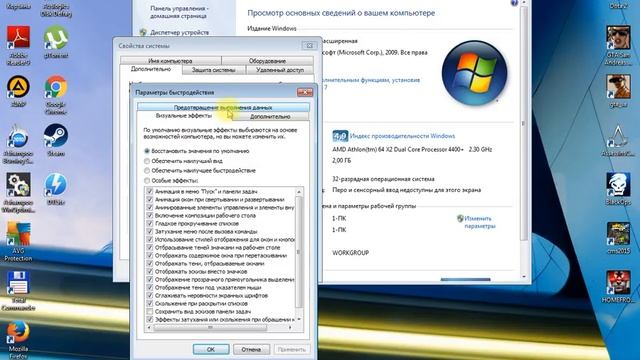Launch the µTorrent desktop shortcut
The width and height of the screenshot is (640, 360).
coord(56,42)
